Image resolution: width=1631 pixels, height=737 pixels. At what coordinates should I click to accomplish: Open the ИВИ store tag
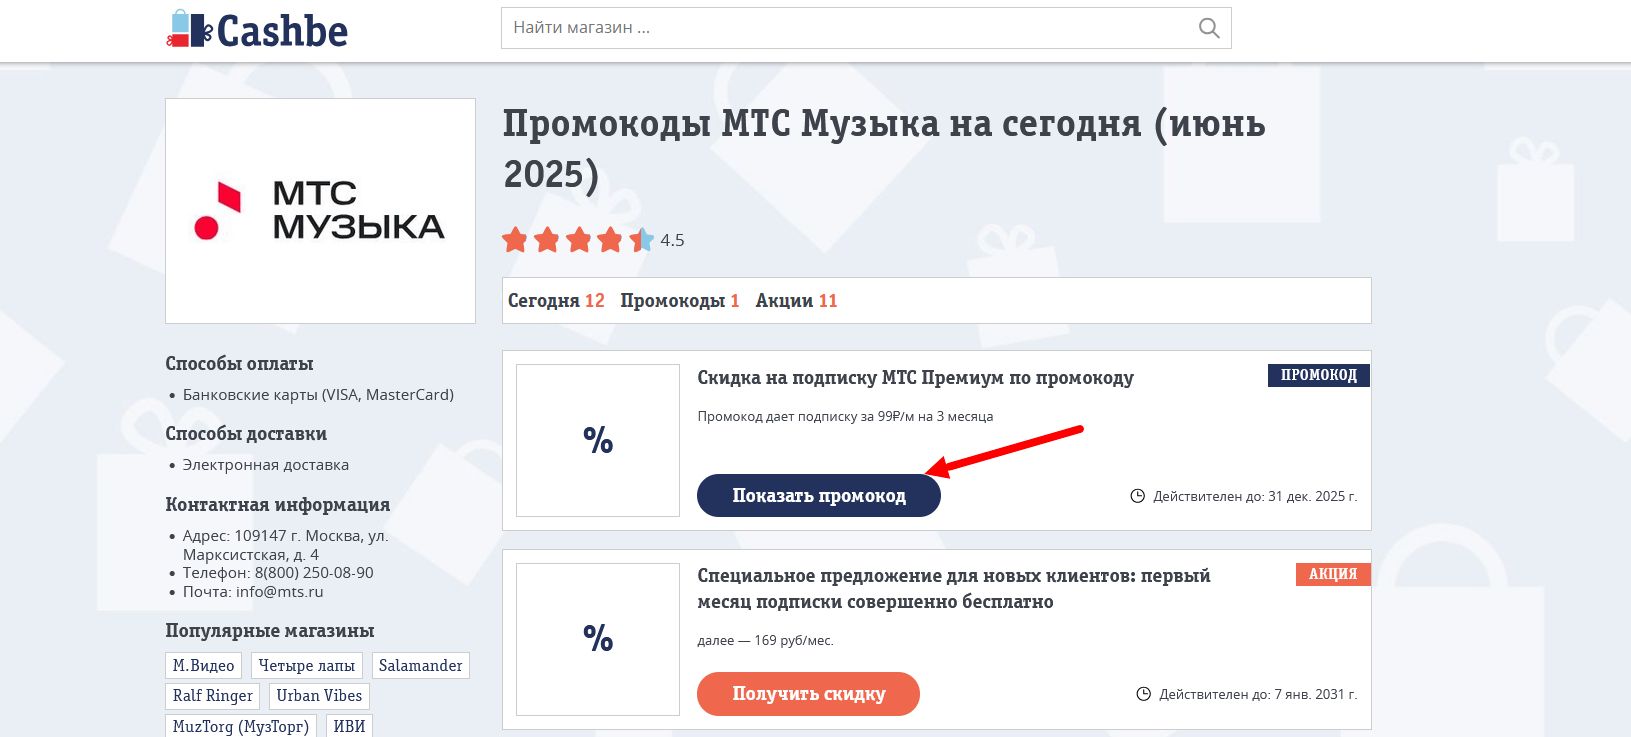[349, 726]
